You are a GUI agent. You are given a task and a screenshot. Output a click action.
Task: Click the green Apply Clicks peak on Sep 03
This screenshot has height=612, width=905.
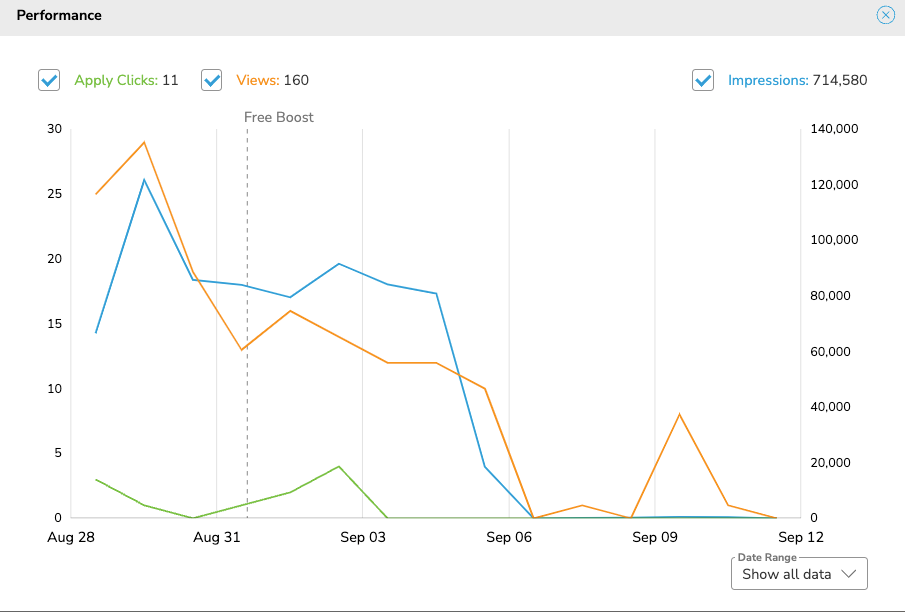pos(338,465)
